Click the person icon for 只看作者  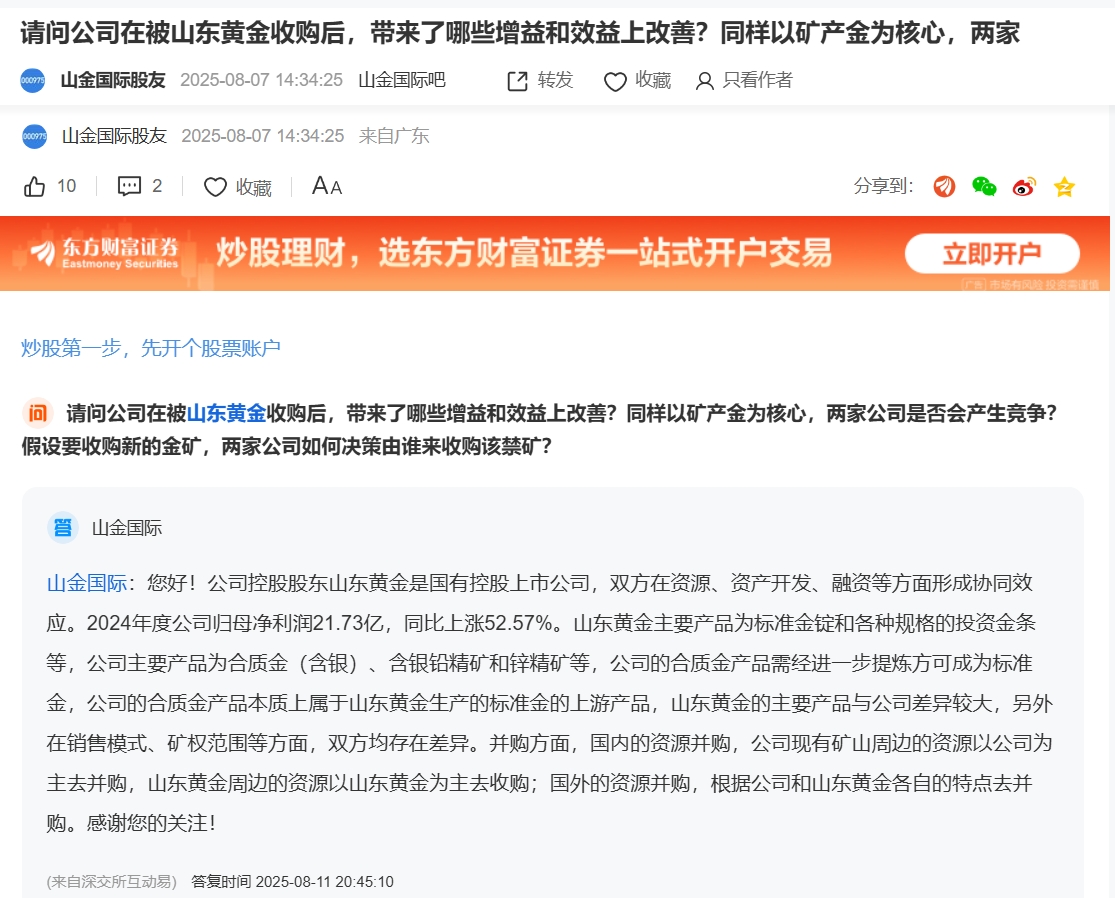pos(705,81)
